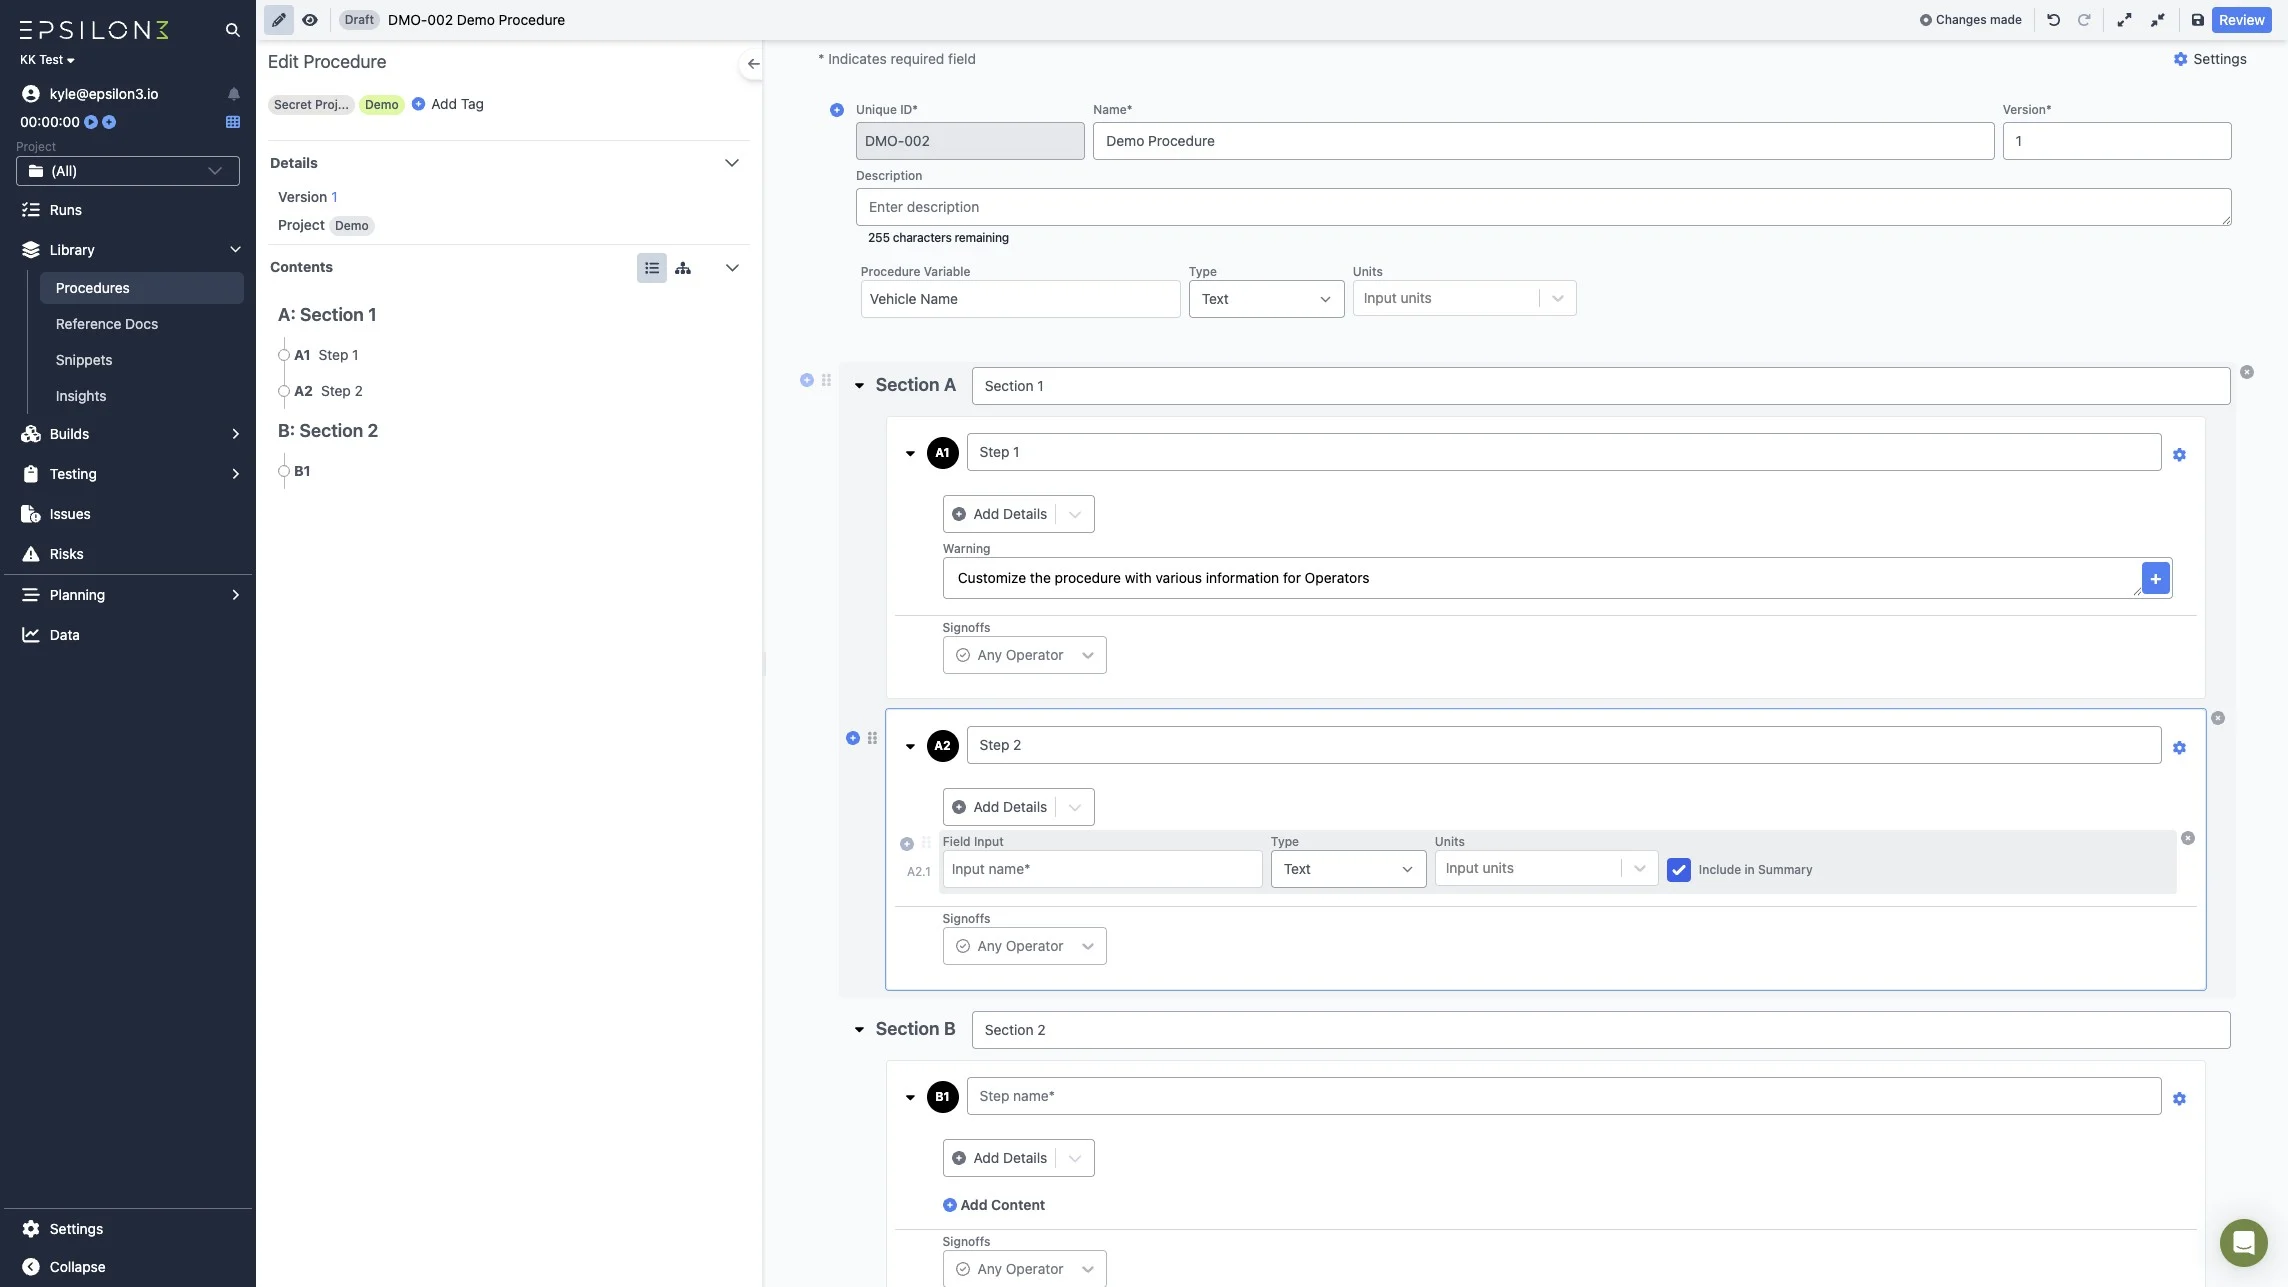Viewport: 2288px width, 1287px height.
Task: Collapse Section B triangle
Action: pyautogui.click(x=859, y=1029)
